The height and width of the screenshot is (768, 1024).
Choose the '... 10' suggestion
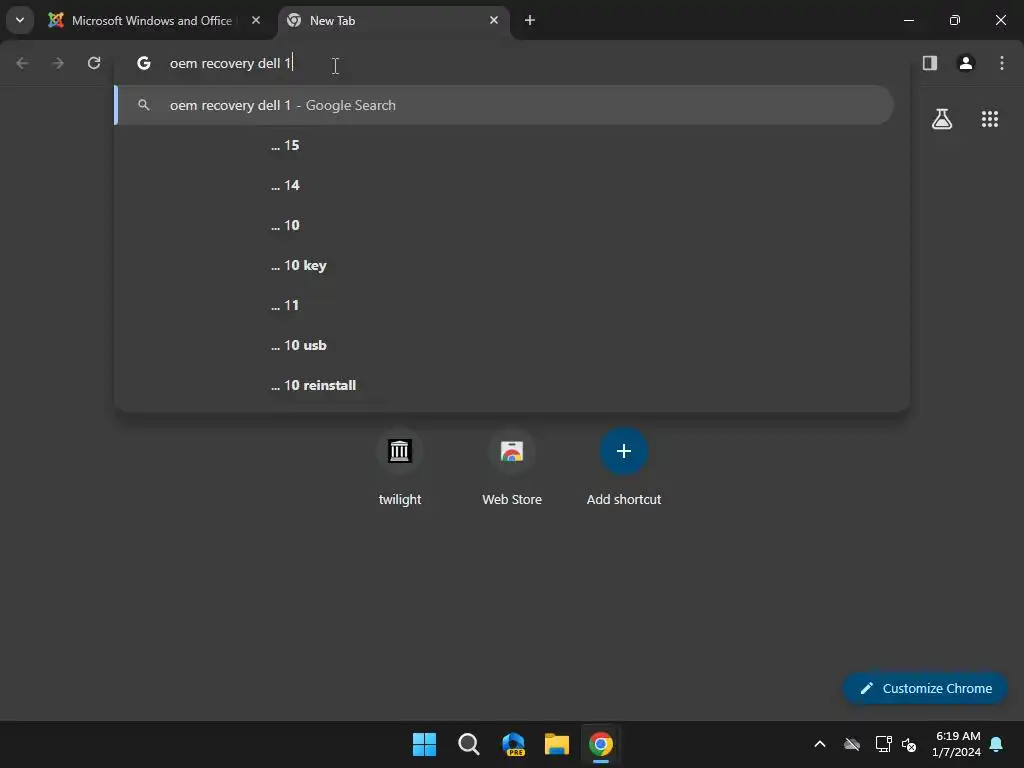[x=504, y=225]
